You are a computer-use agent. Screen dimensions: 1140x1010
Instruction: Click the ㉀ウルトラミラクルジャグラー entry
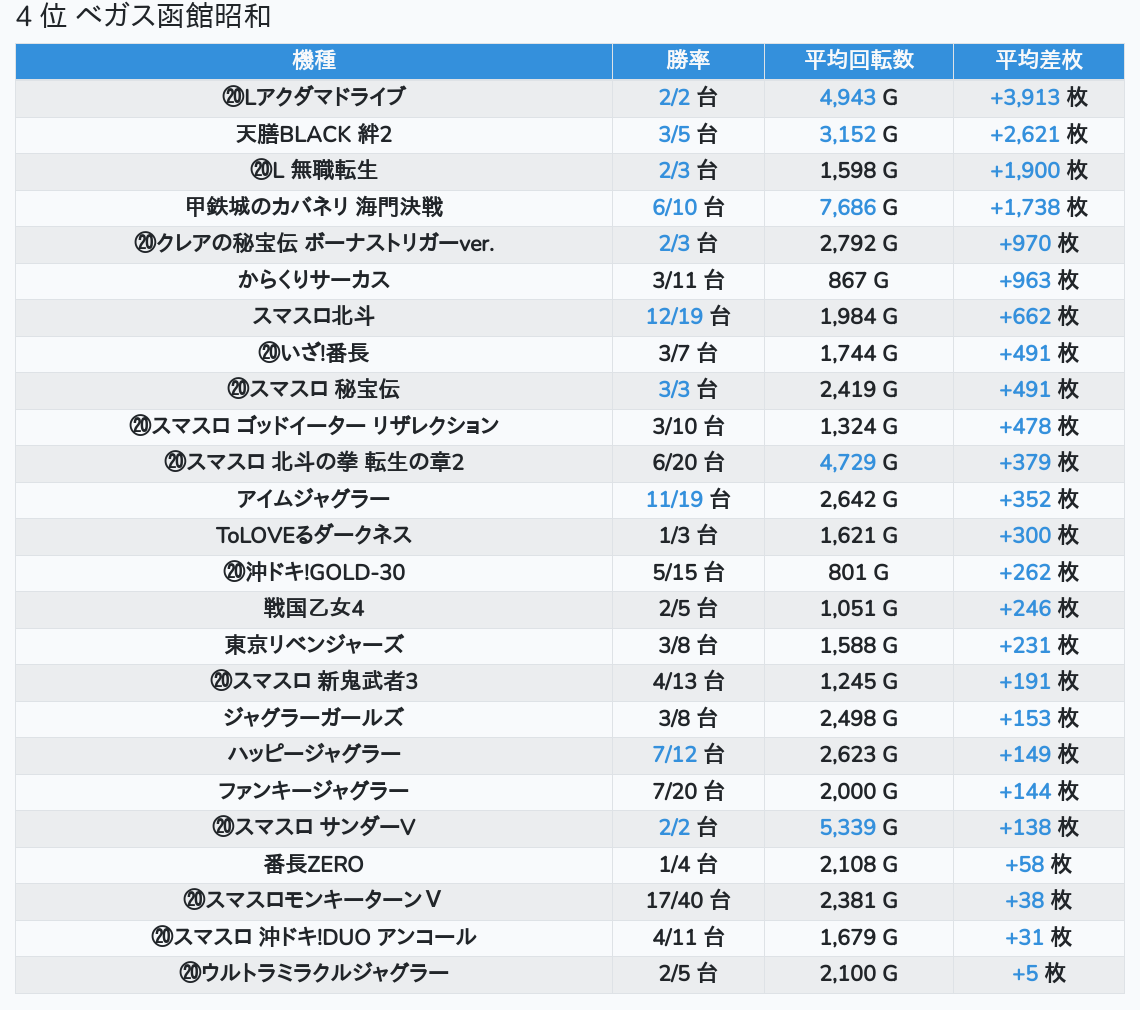pyautogui.click(x=313, y=973)
